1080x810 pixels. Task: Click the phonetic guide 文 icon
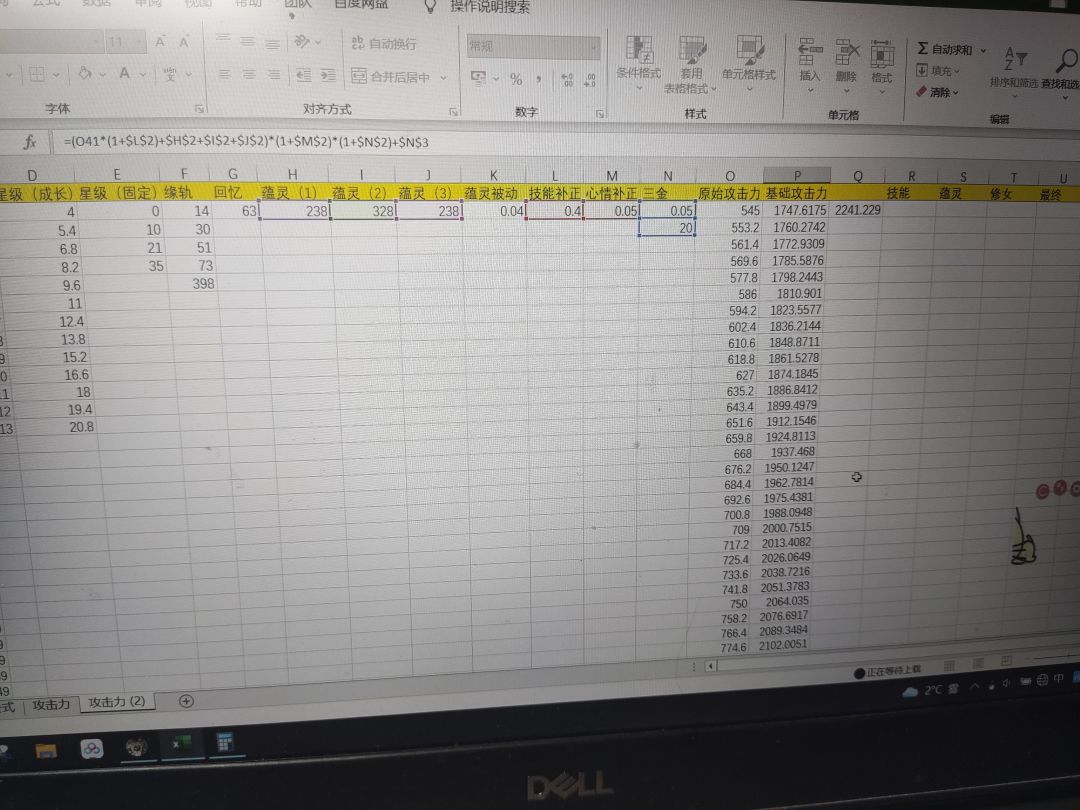point(169,74)
